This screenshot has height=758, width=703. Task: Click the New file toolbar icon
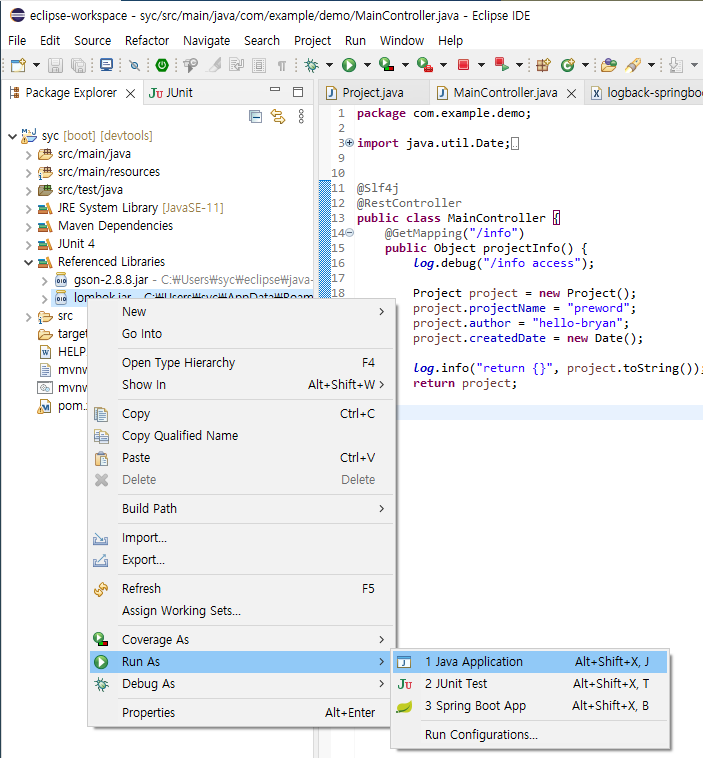click(x=18, y=65)
